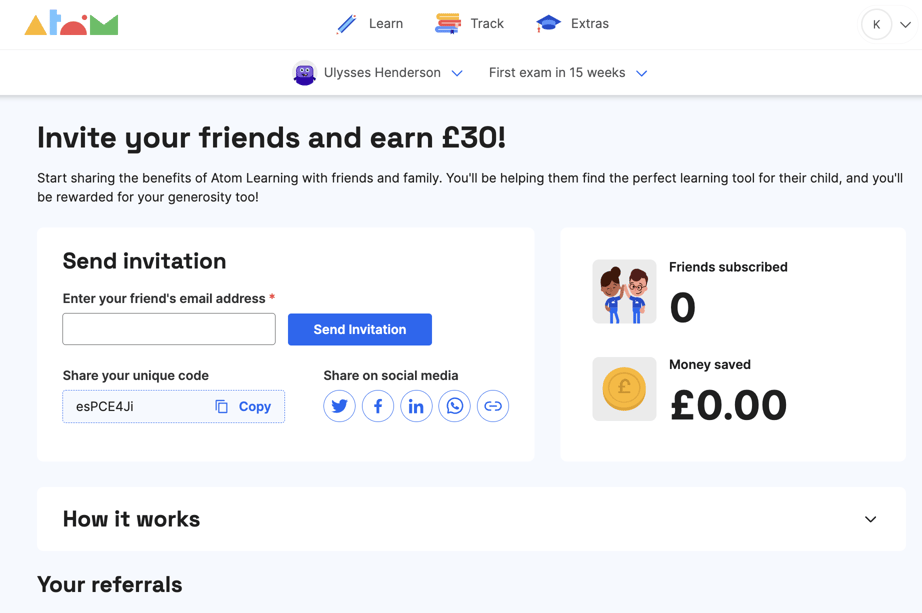922x613 pixels.
Task: Go to the Track section
Action: [x=470, y=24]
